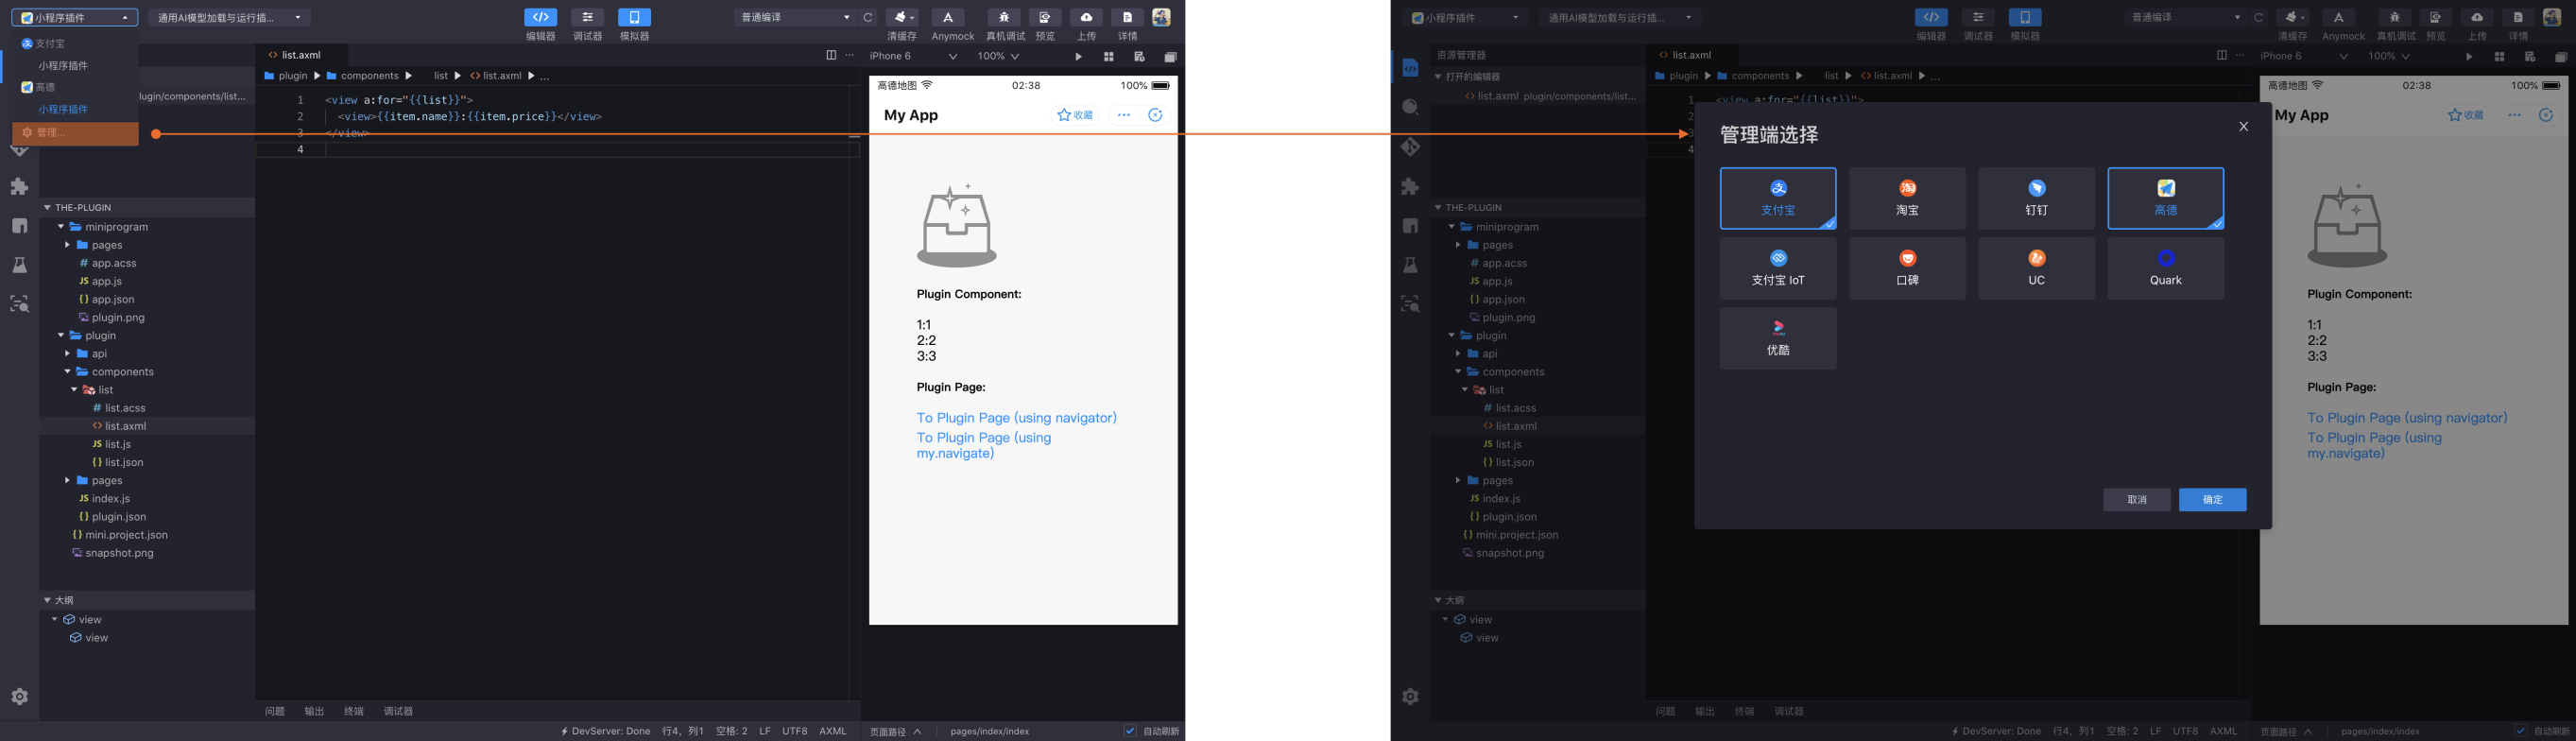
Task: Click the 上传 upload icon in left screenshot
Action: pos(1086,17)
